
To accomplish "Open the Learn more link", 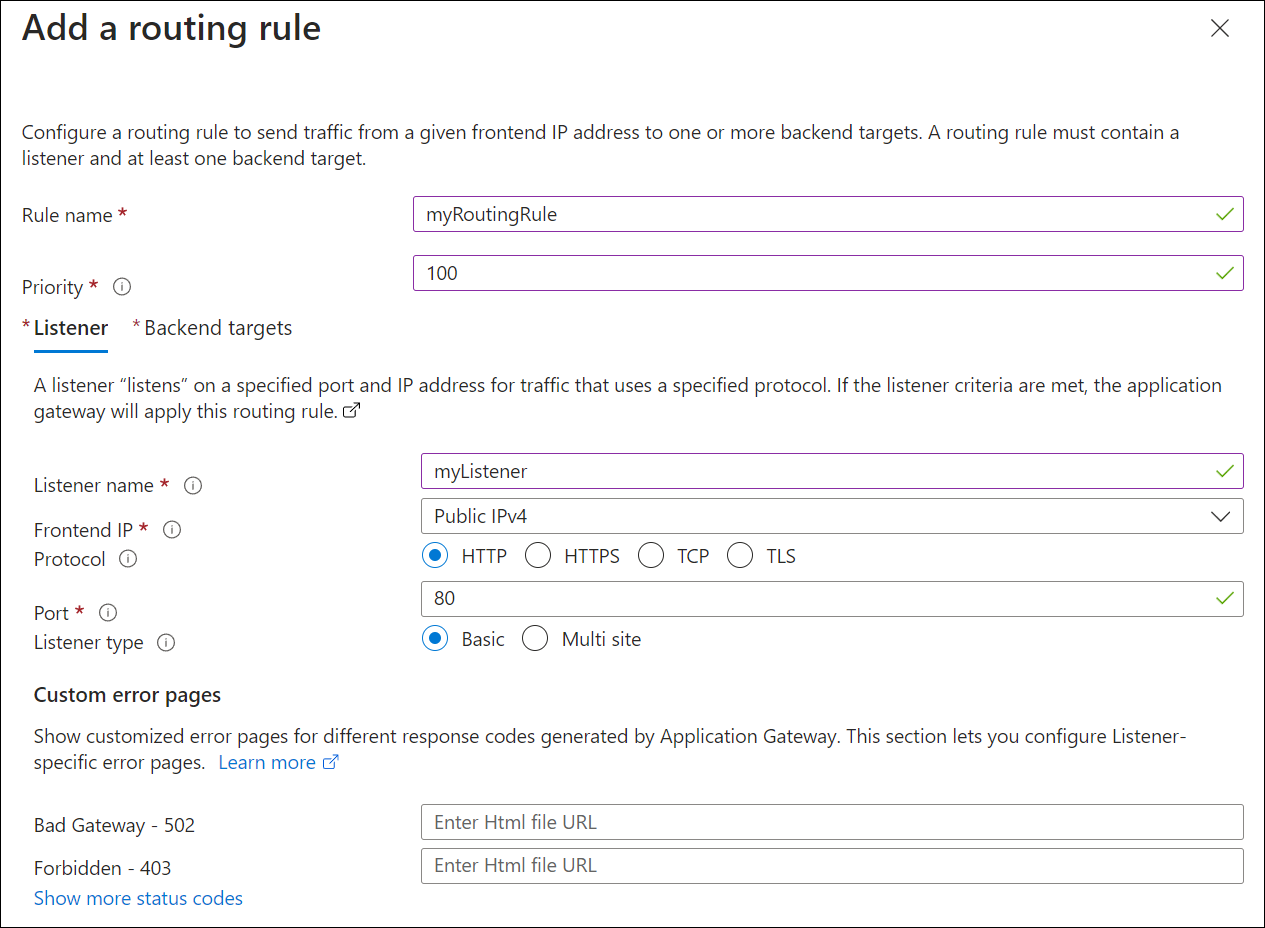I will (x=268, y=762).
